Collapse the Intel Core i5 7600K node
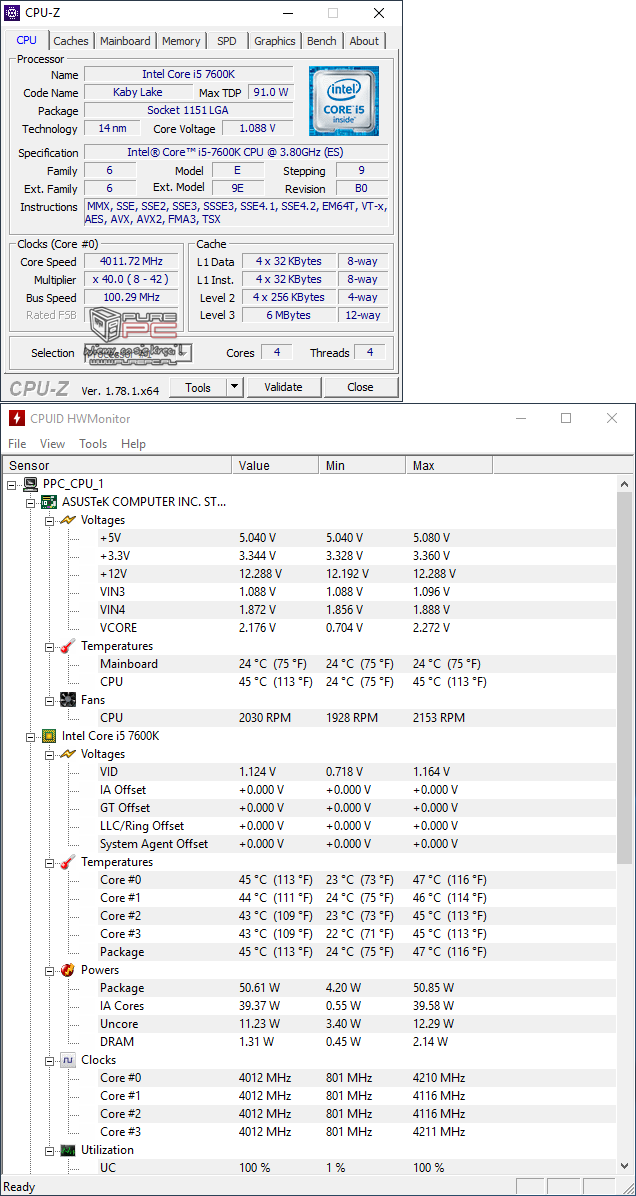The image size is (636, 1196). [x=31, y=736]
